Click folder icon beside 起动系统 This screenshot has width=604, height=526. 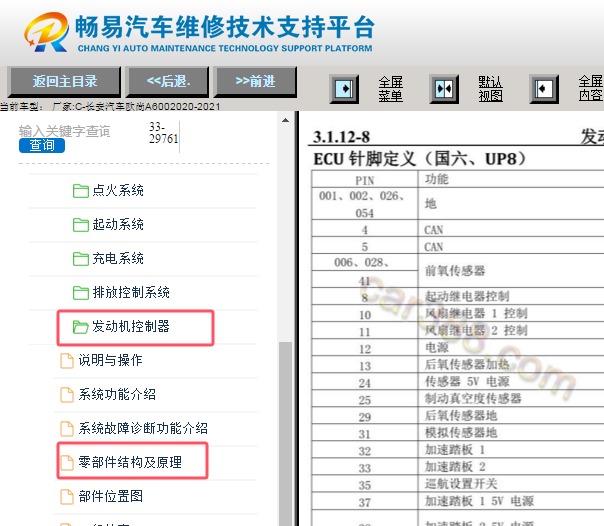pos(81,224)
